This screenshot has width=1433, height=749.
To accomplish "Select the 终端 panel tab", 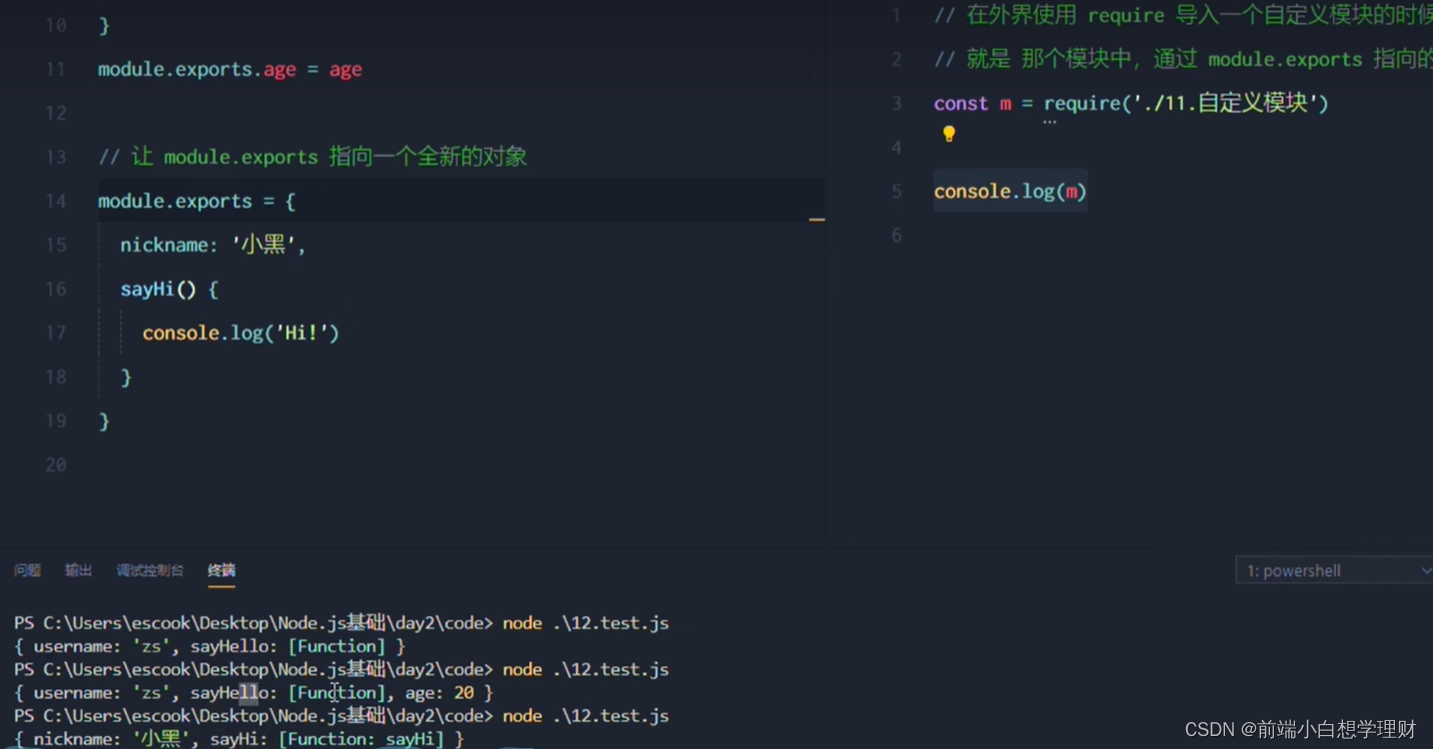I will (x=222, y=570).
